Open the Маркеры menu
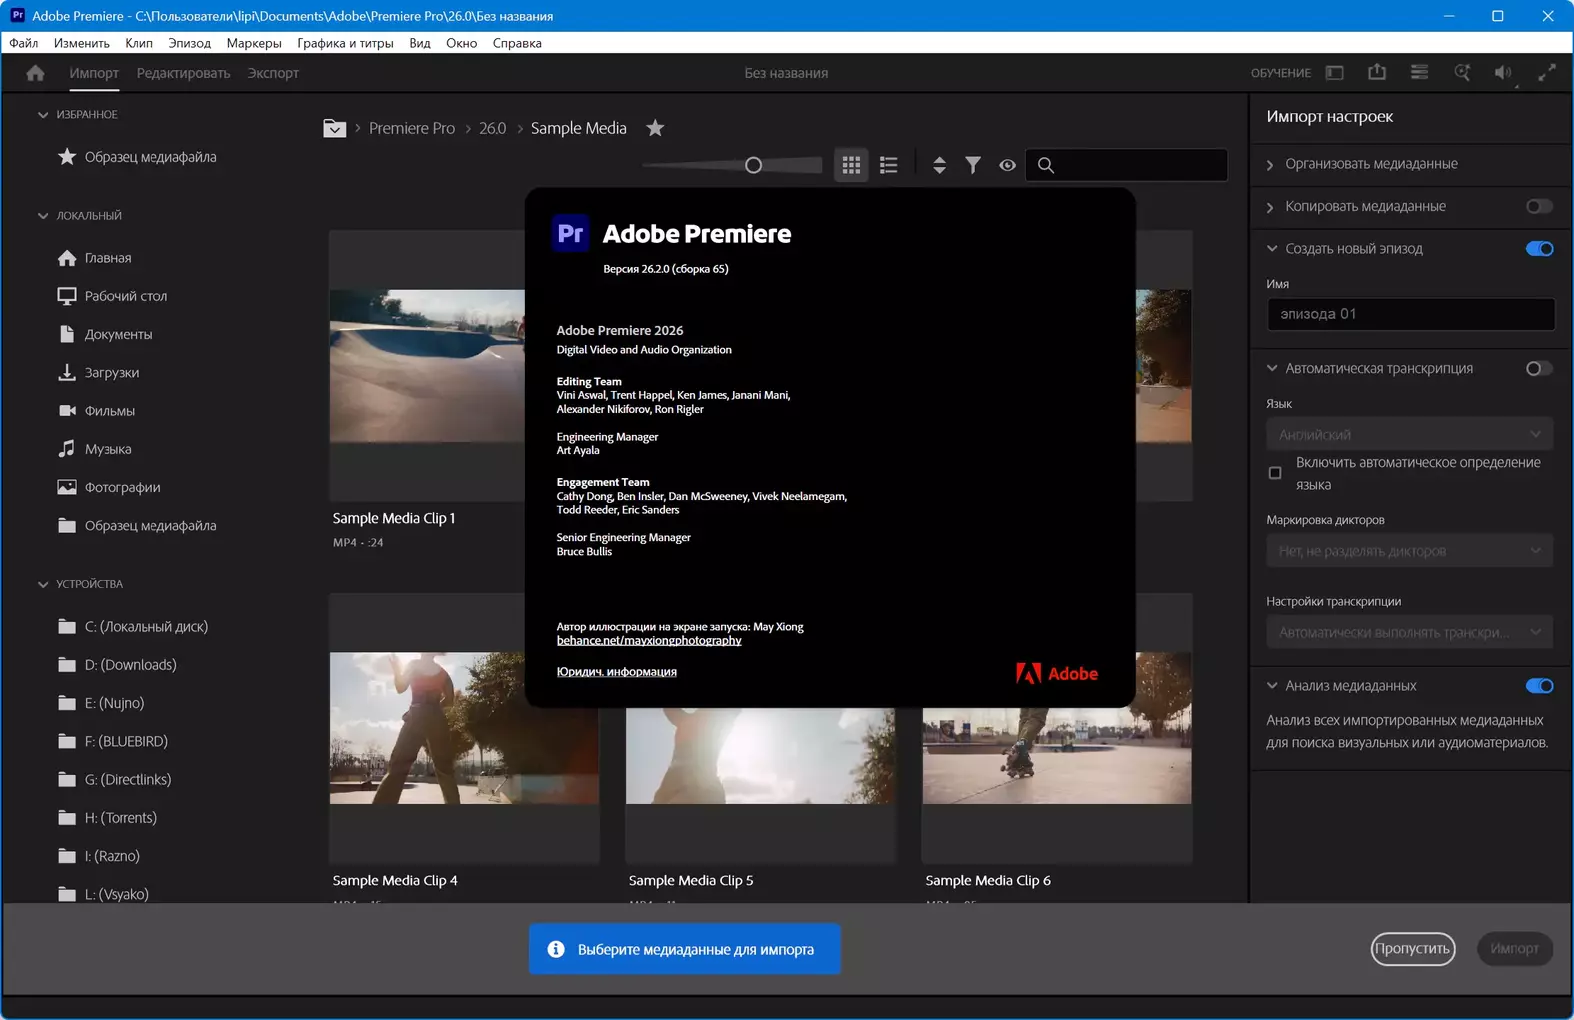This screenshot has height=1020, width=1574. tap(254, 43)
